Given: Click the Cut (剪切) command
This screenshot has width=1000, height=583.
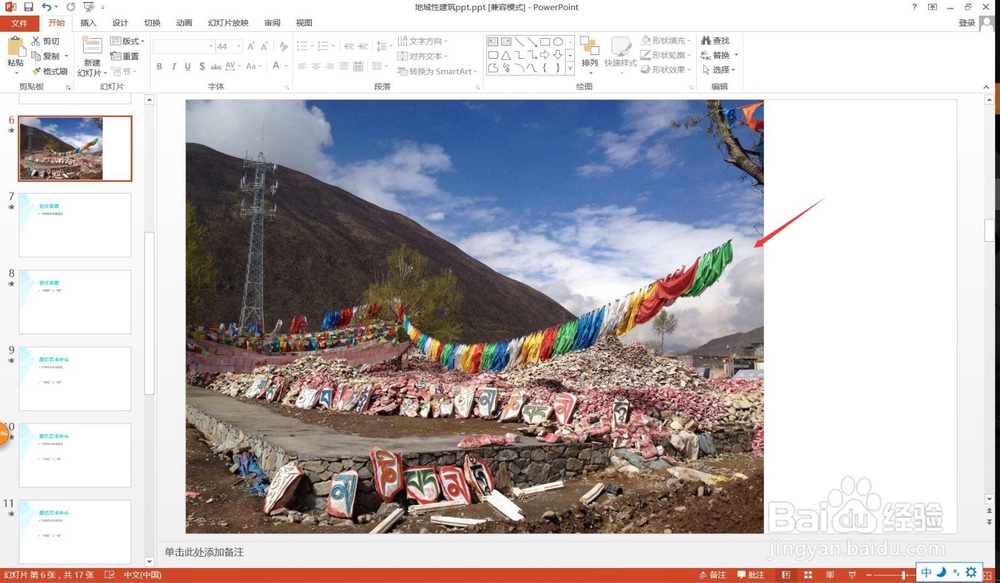Looking at the screenshot, I should 45,41.
